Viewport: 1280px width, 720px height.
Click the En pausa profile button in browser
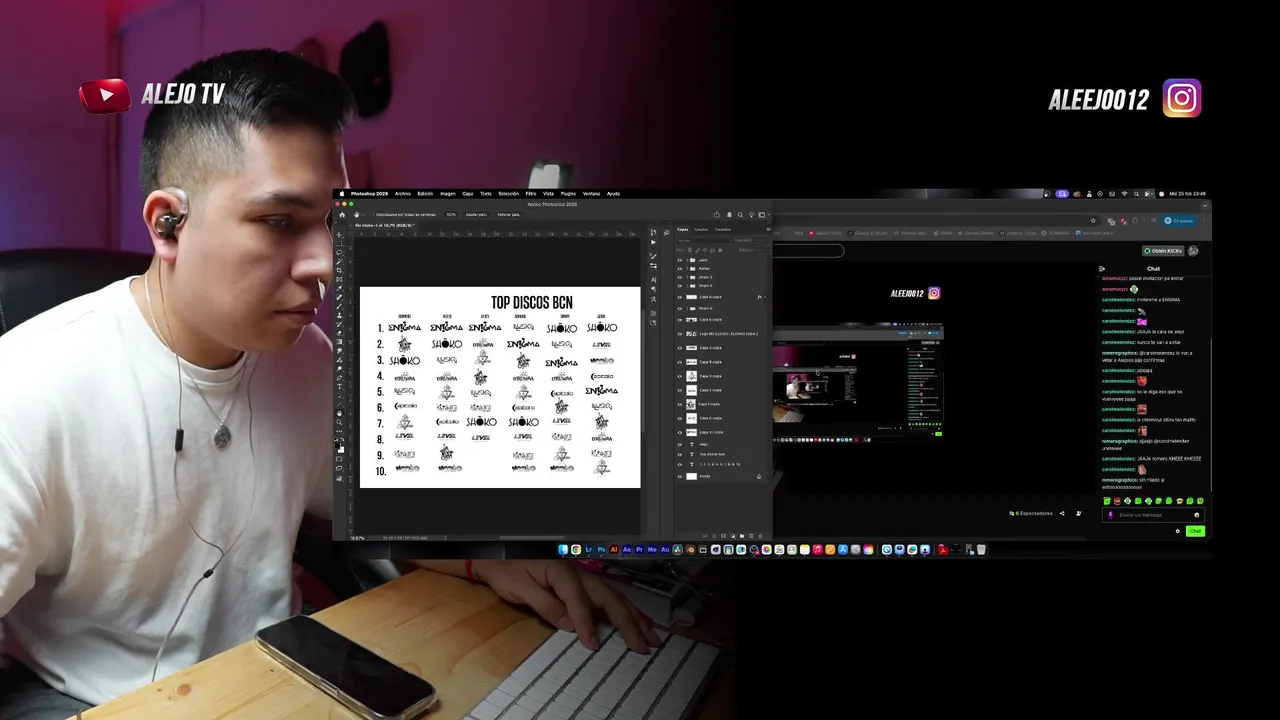[x=1180, y=221]
